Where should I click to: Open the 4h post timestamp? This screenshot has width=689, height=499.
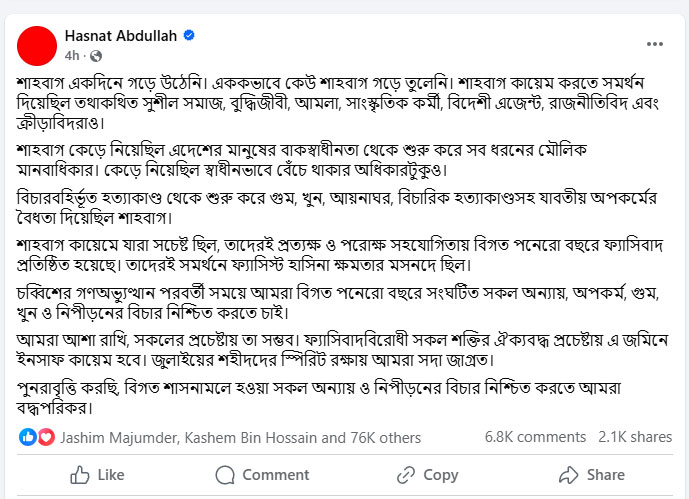tap(72, 56)
